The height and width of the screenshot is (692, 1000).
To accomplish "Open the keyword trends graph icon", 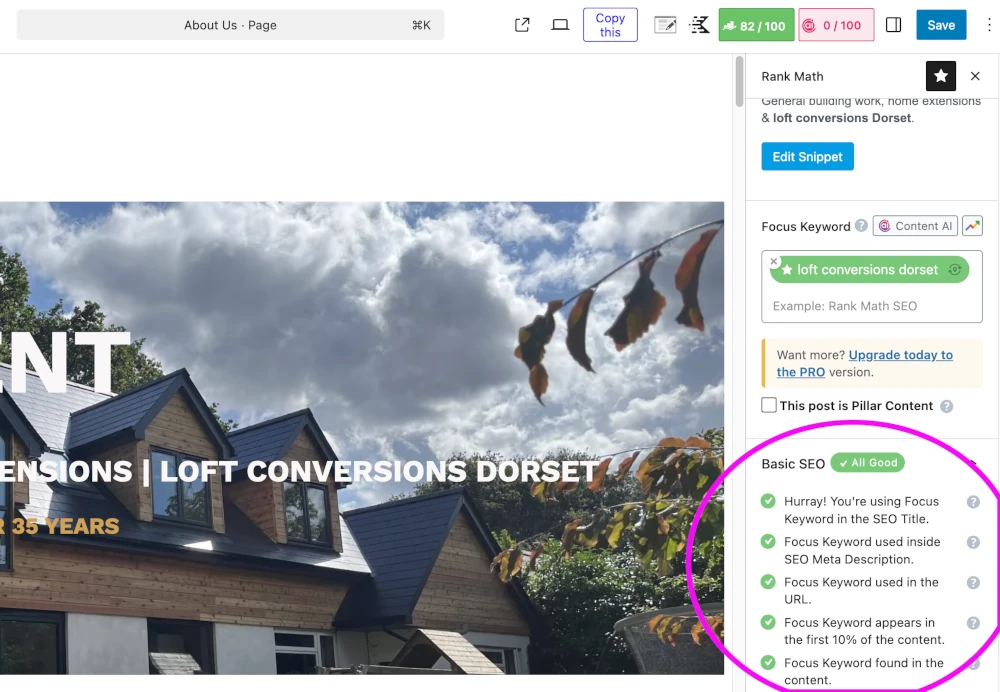I will pos(972,226).
